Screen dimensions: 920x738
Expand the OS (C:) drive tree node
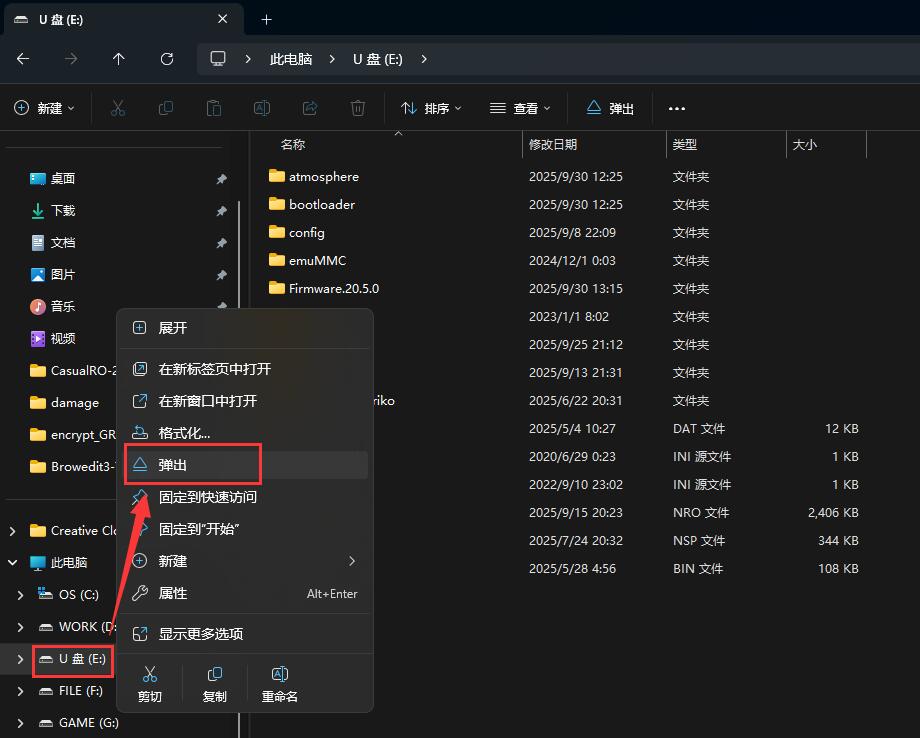(x=21, y=595)
